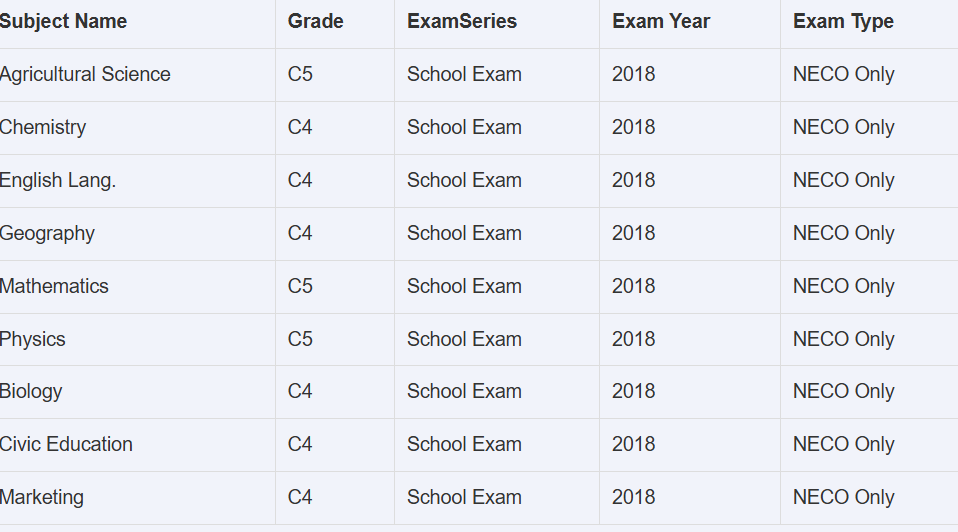Click the Exam Year column header

661,21
